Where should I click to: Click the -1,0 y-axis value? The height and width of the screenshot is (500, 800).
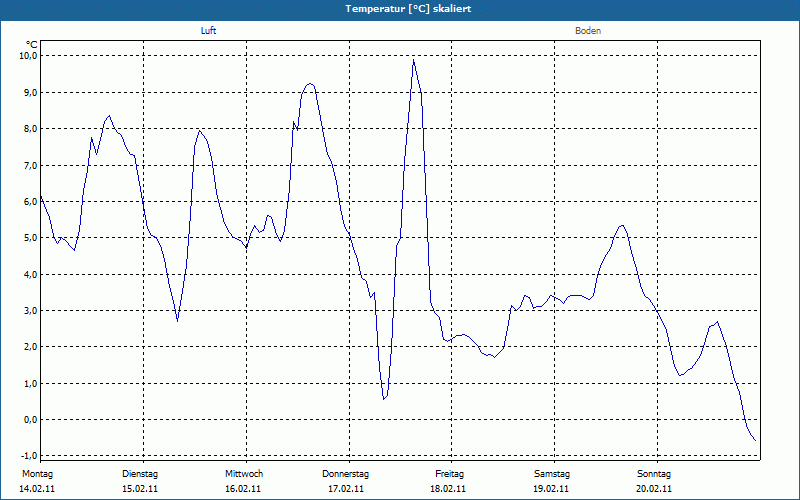coord(28,456)
